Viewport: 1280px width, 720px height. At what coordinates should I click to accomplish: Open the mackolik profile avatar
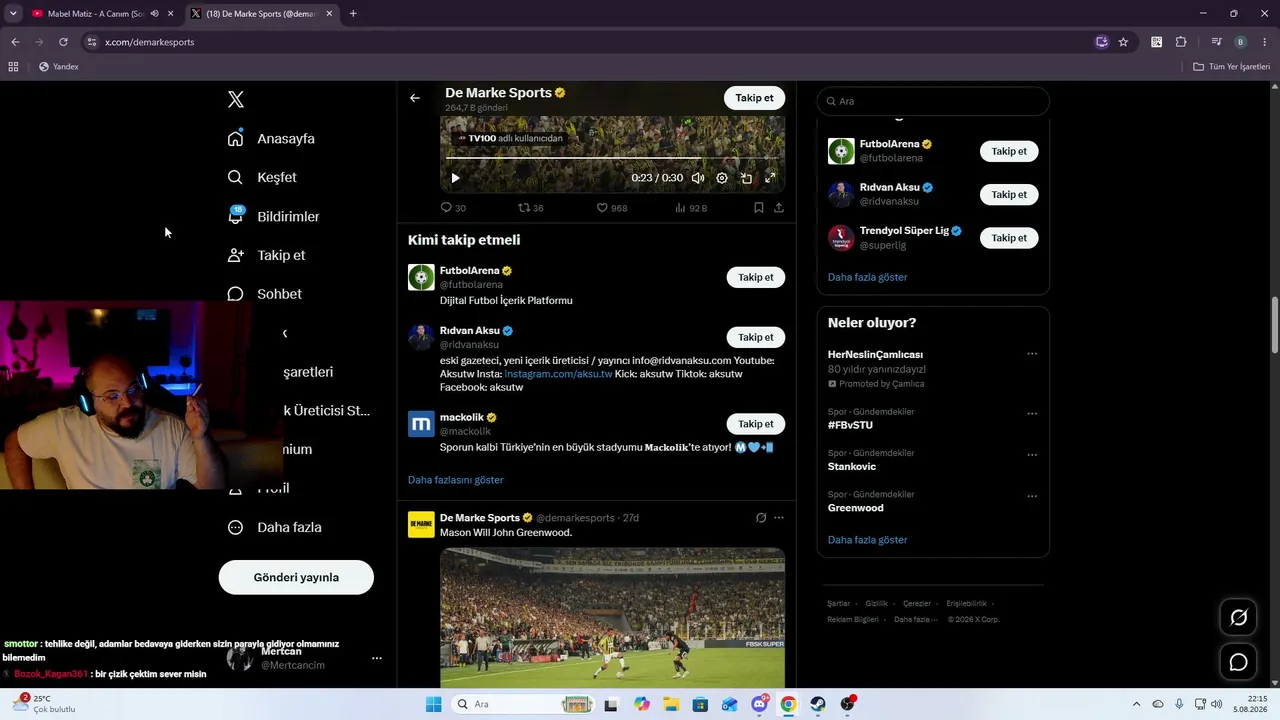click(x=421, y=424)
